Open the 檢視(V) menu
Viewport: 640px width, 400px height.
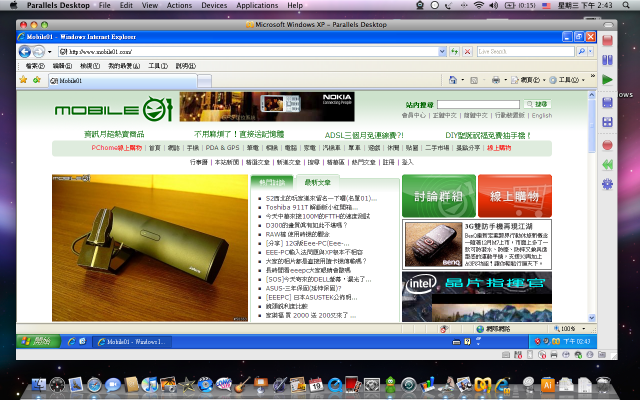tap(90, 66)
